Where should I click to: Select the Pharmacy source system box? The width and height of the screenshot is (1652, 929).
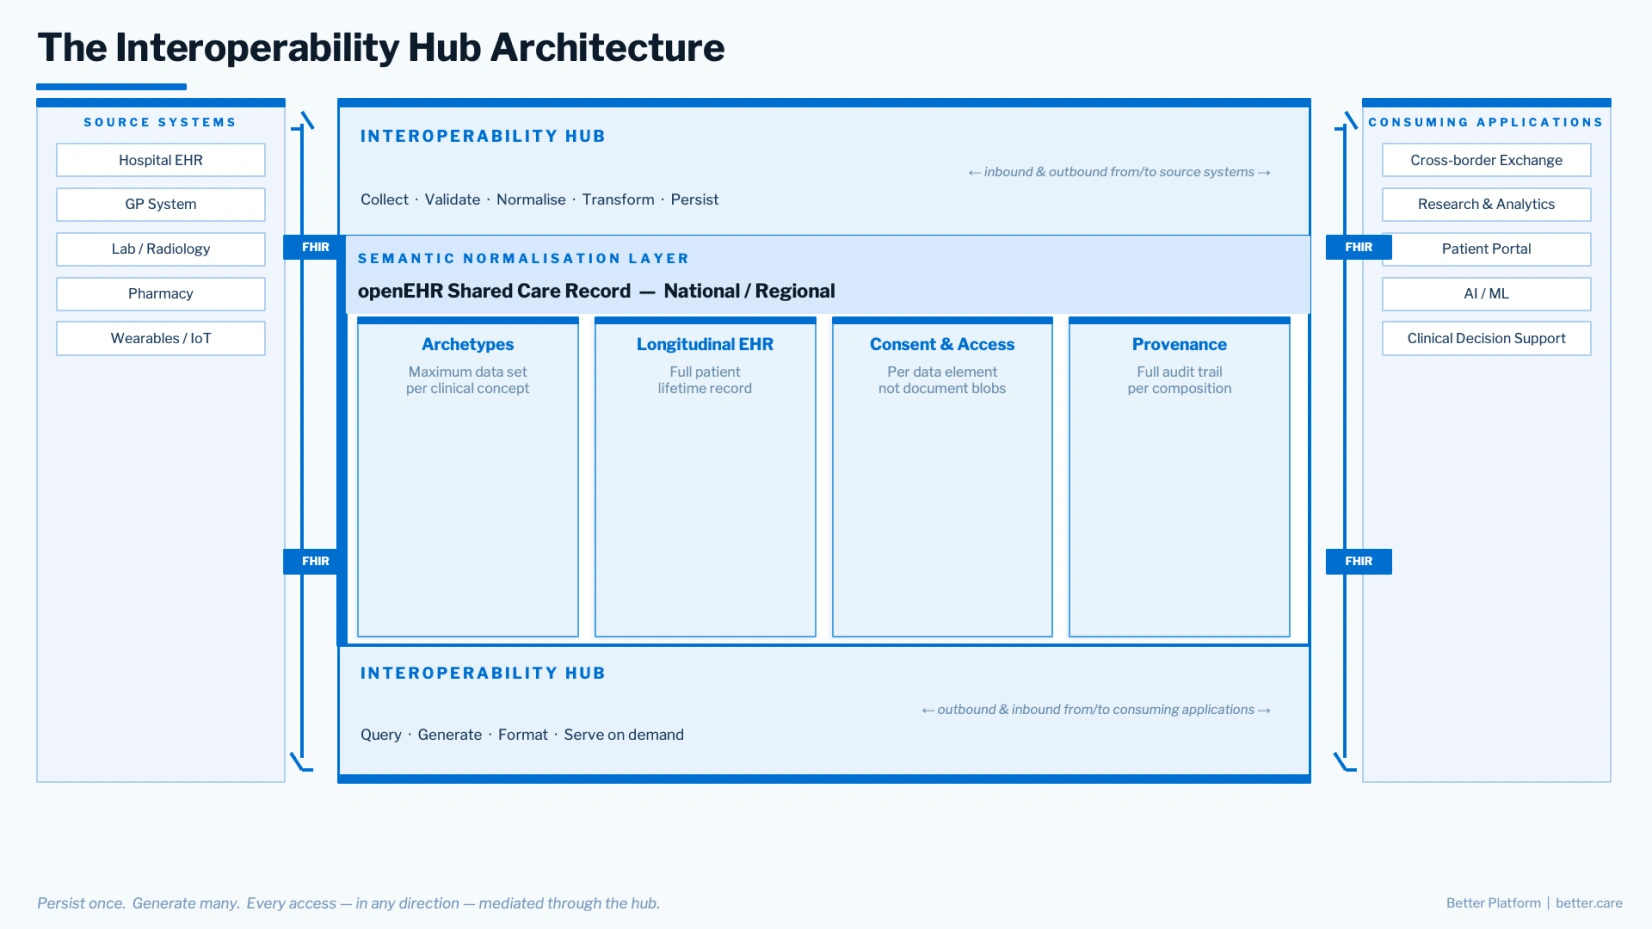(160, 294)
